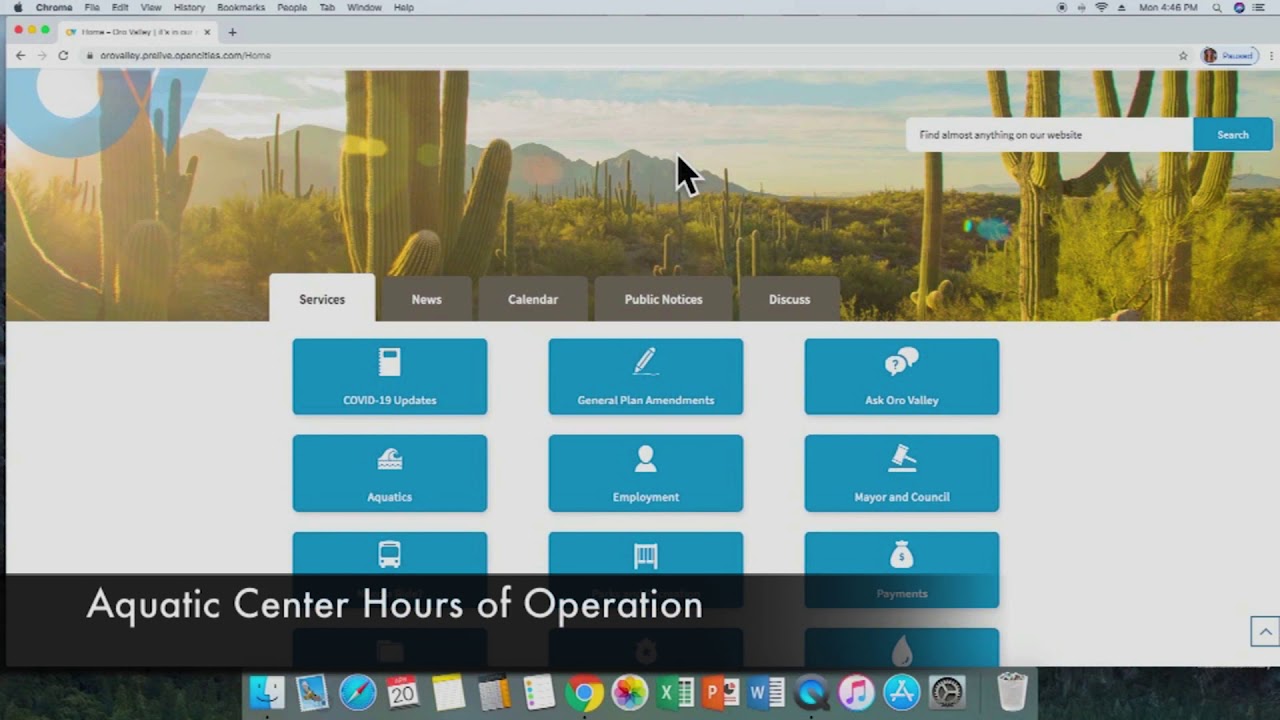The width and height of the screenshot is (1280, 720).
Task: Open the Edit menu
Action: coord(120,7)
